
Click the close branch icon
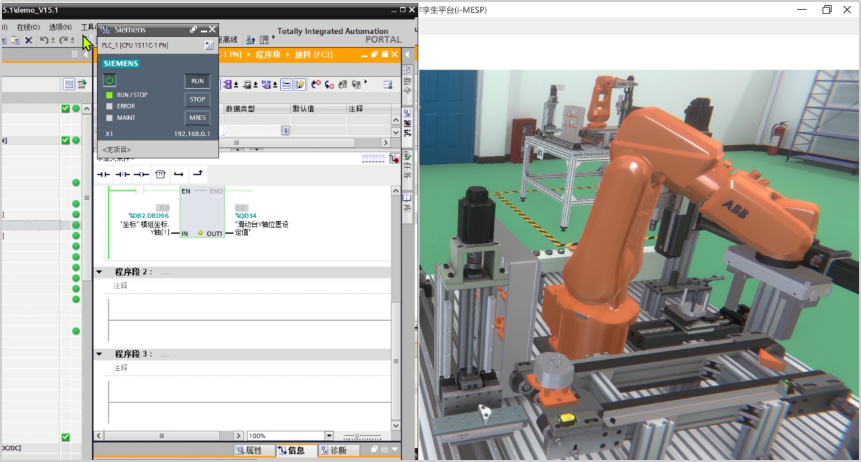[x=197, y=173]
